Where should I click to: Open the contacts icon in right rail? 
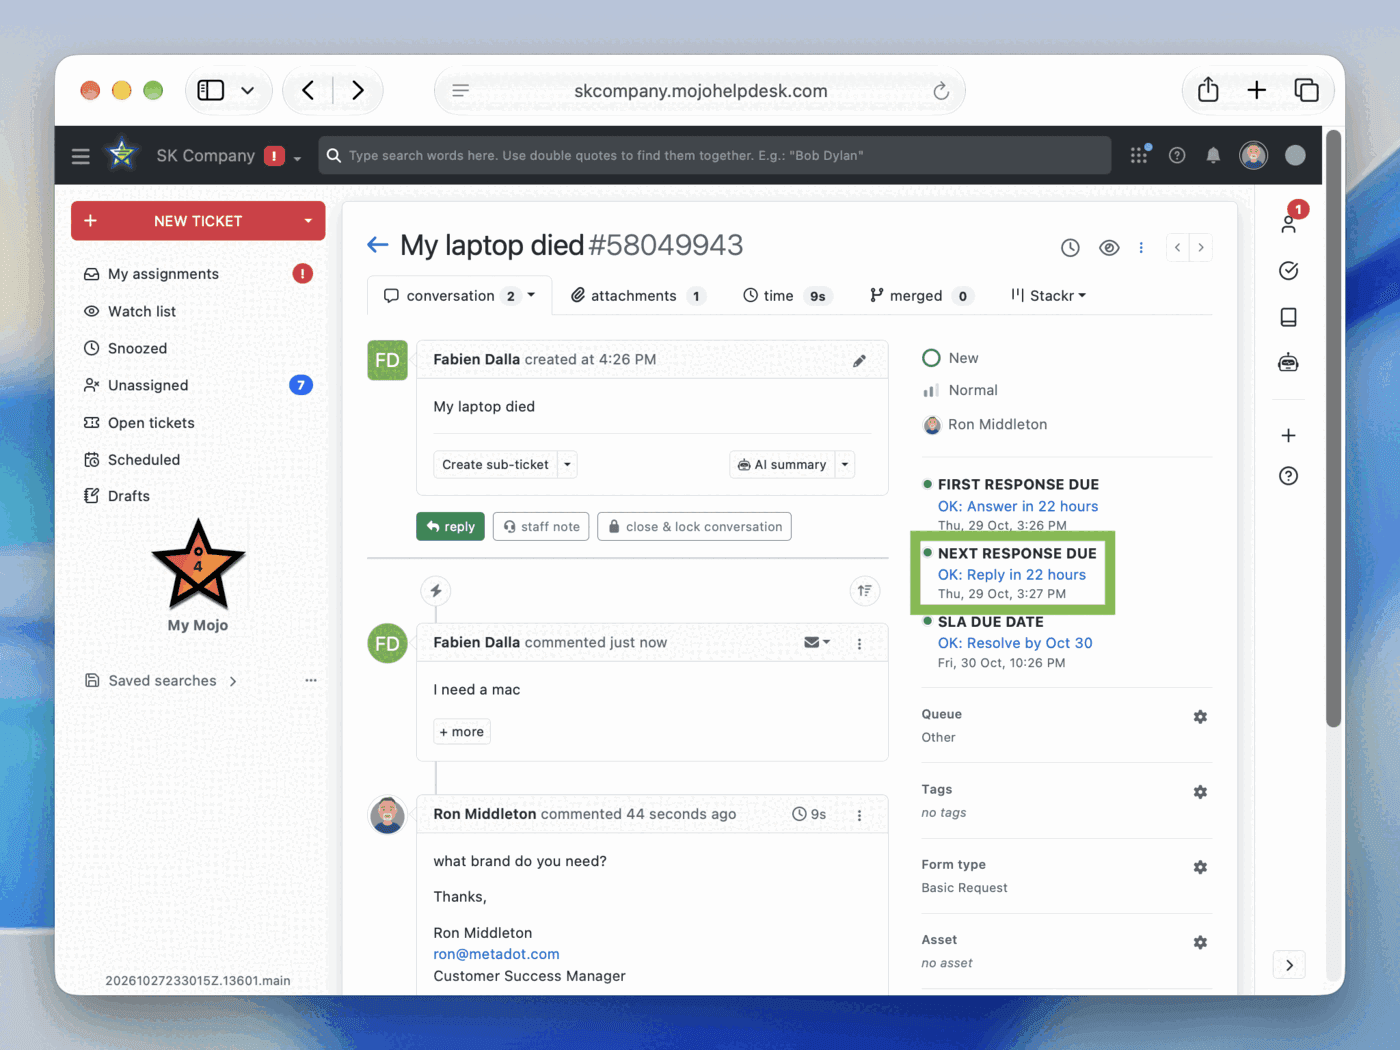pos(1289,222)
